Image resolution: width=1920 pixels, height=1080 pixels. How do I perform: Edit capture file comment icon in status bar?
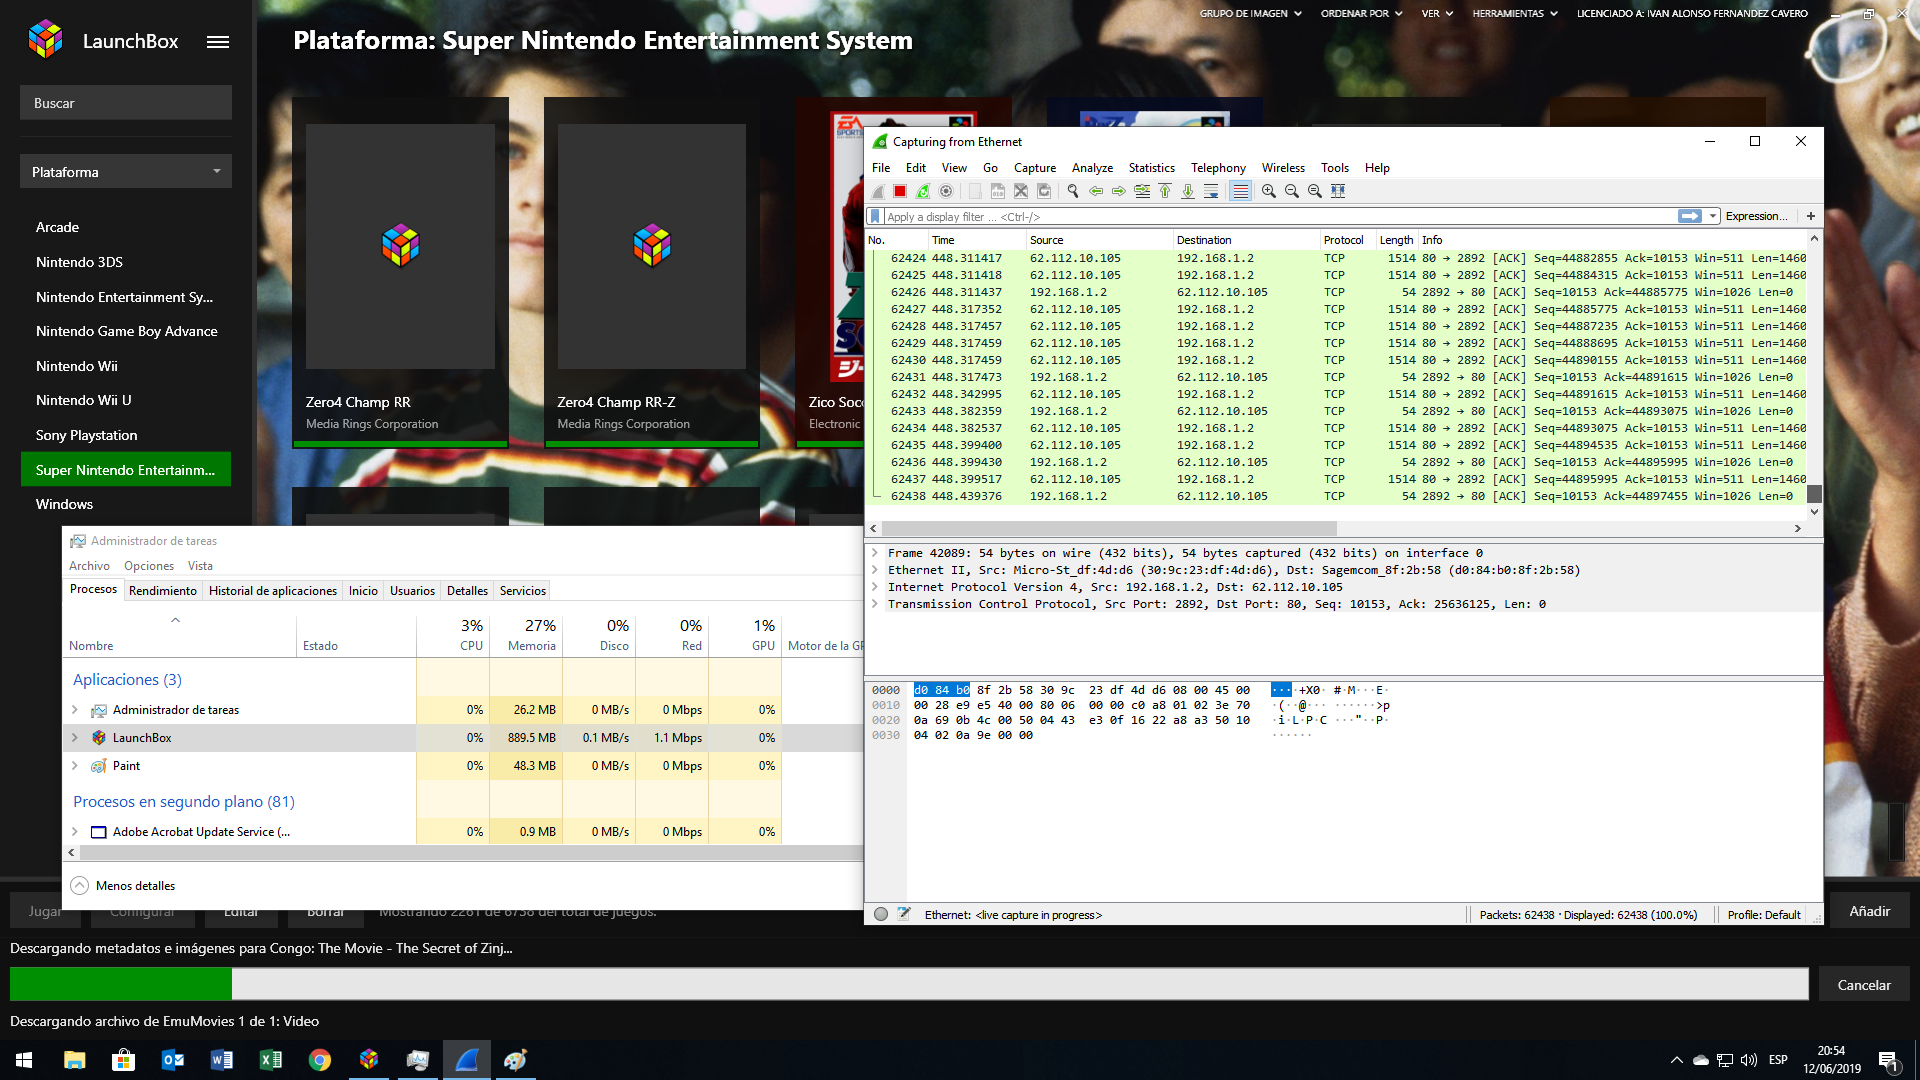[x=904, y=914]
